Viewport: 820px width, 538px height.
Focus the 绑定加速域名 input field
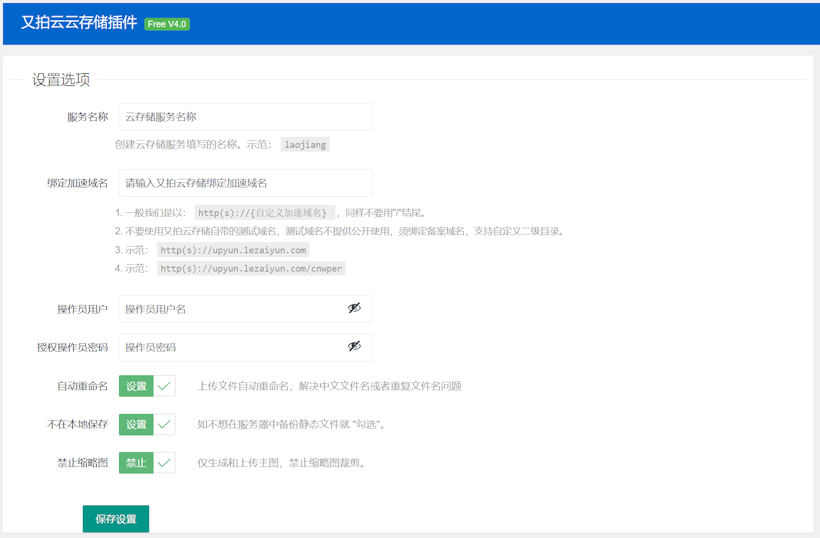[x=245, y=183]
